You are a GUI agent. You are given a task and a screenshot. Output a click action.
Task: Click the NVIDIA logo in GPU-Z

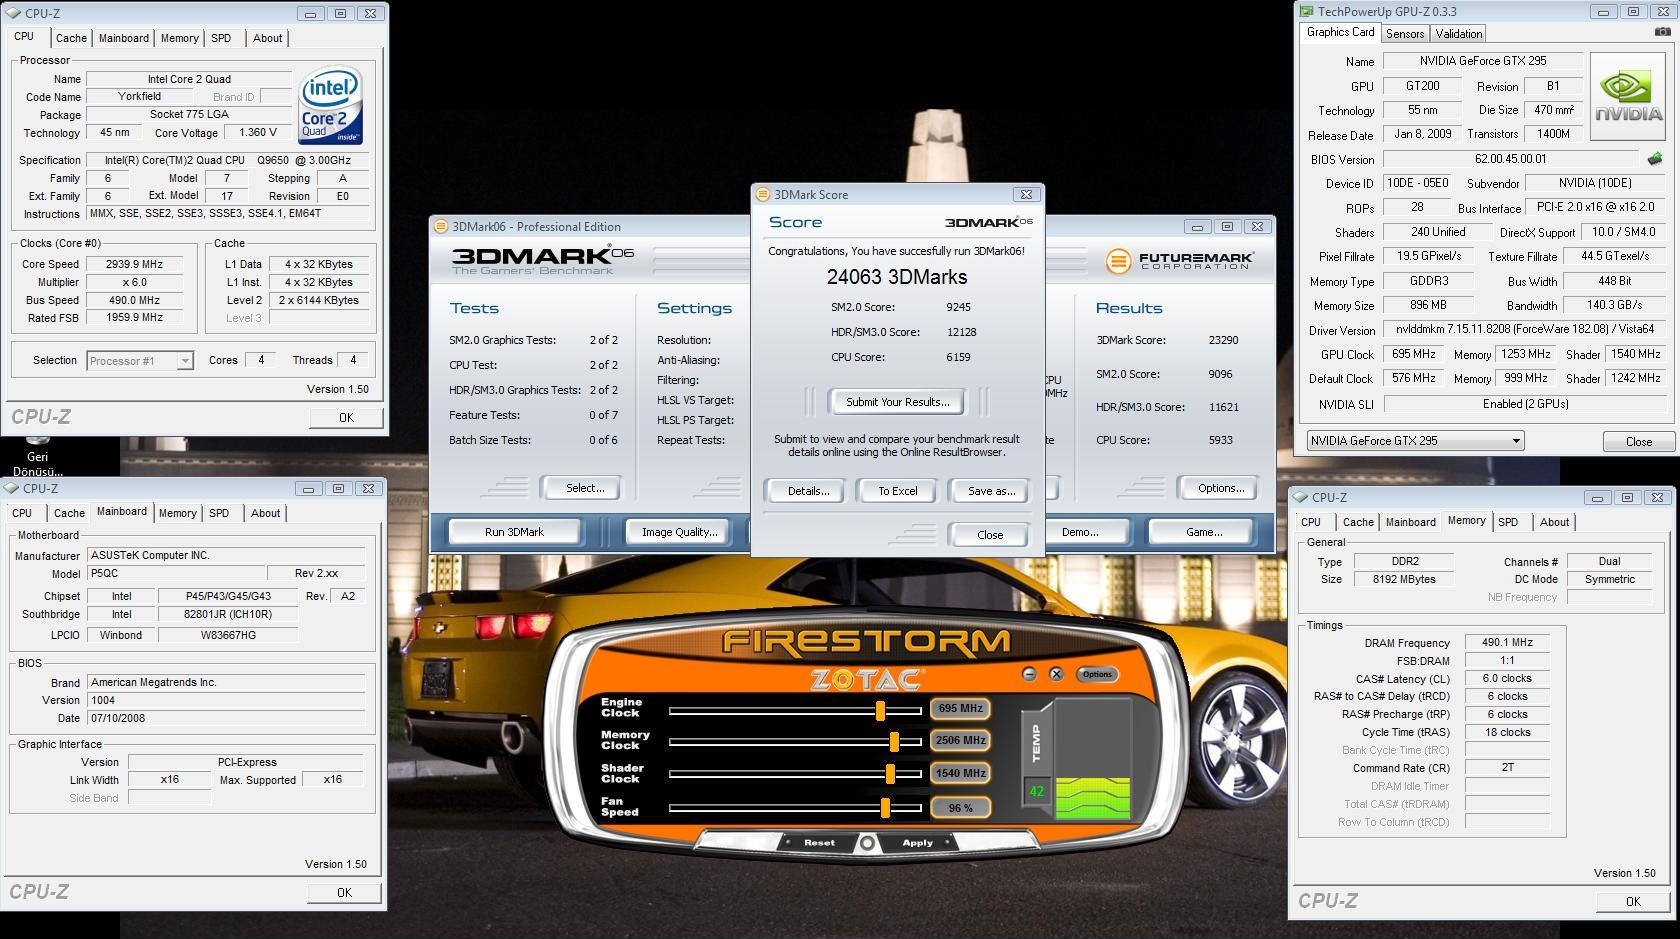pyautogui.click(x=1627, y=98)
